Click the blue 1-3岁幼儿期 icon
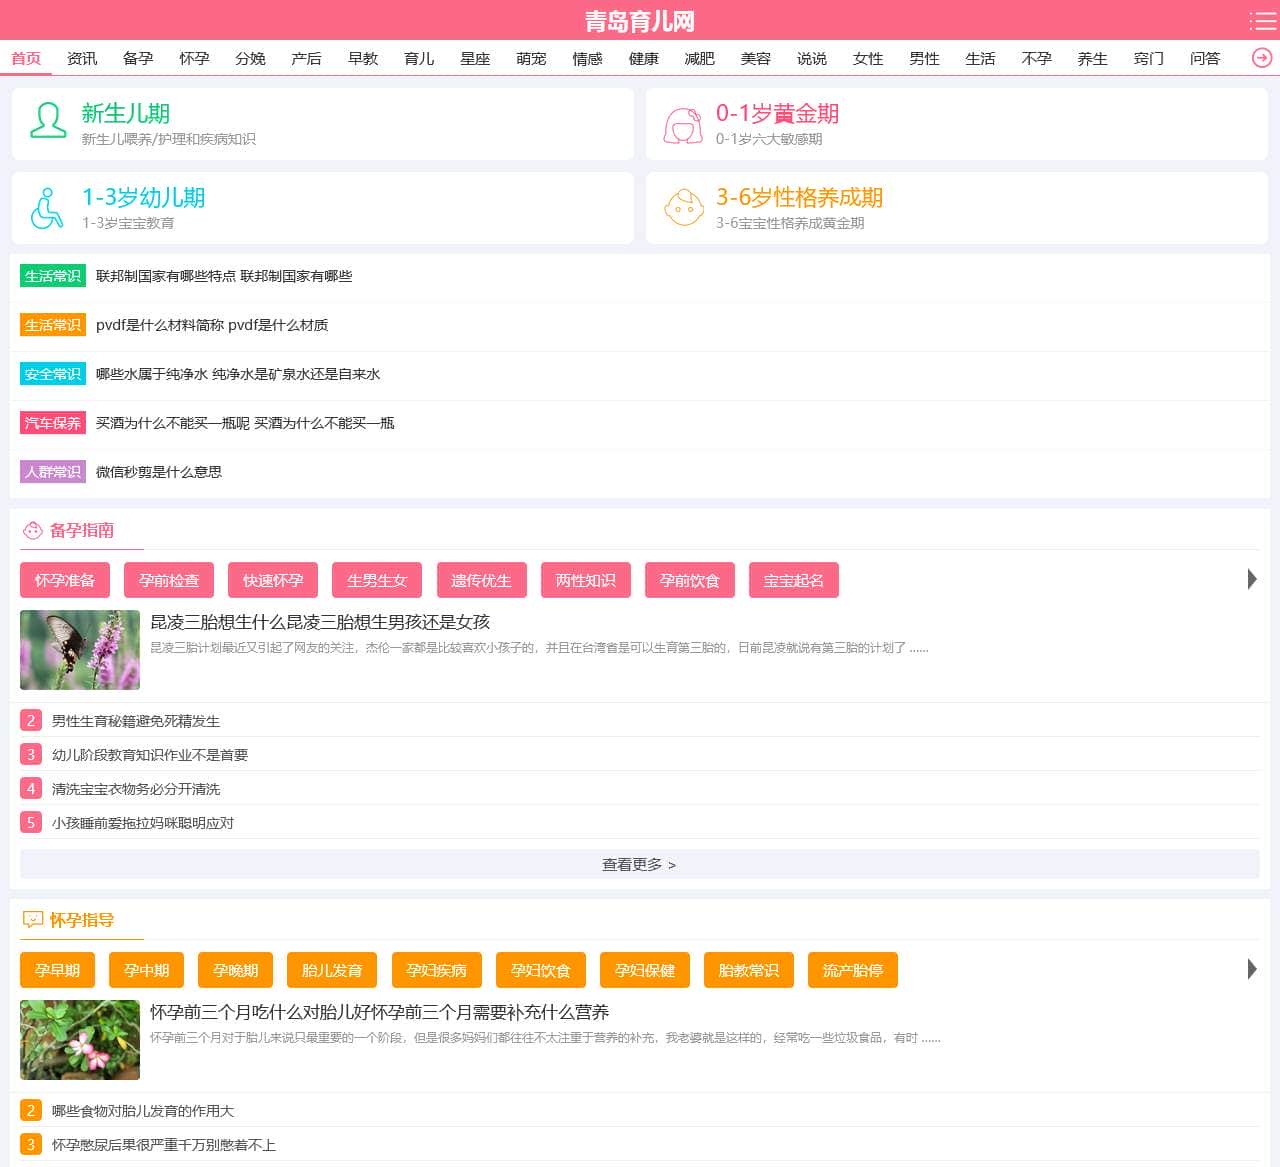 [x=46, y=208]
